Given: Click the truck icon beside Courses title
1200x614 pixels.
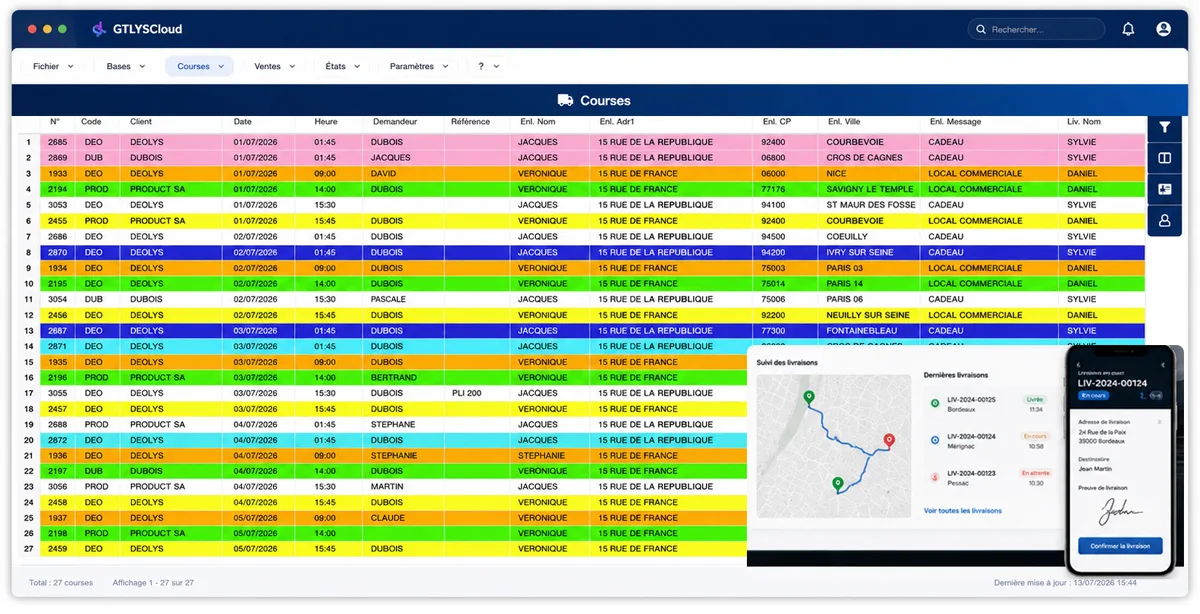Looking at the screenshot, I should click(565, 100).
